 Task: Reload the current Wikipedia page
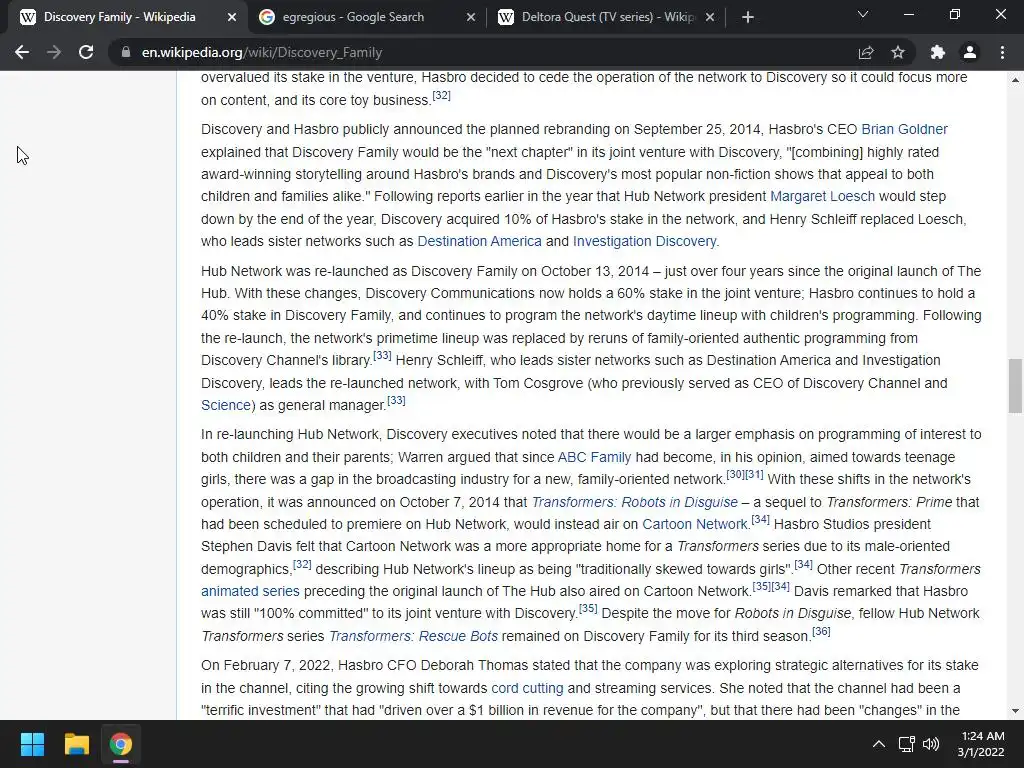pos(86,52)
